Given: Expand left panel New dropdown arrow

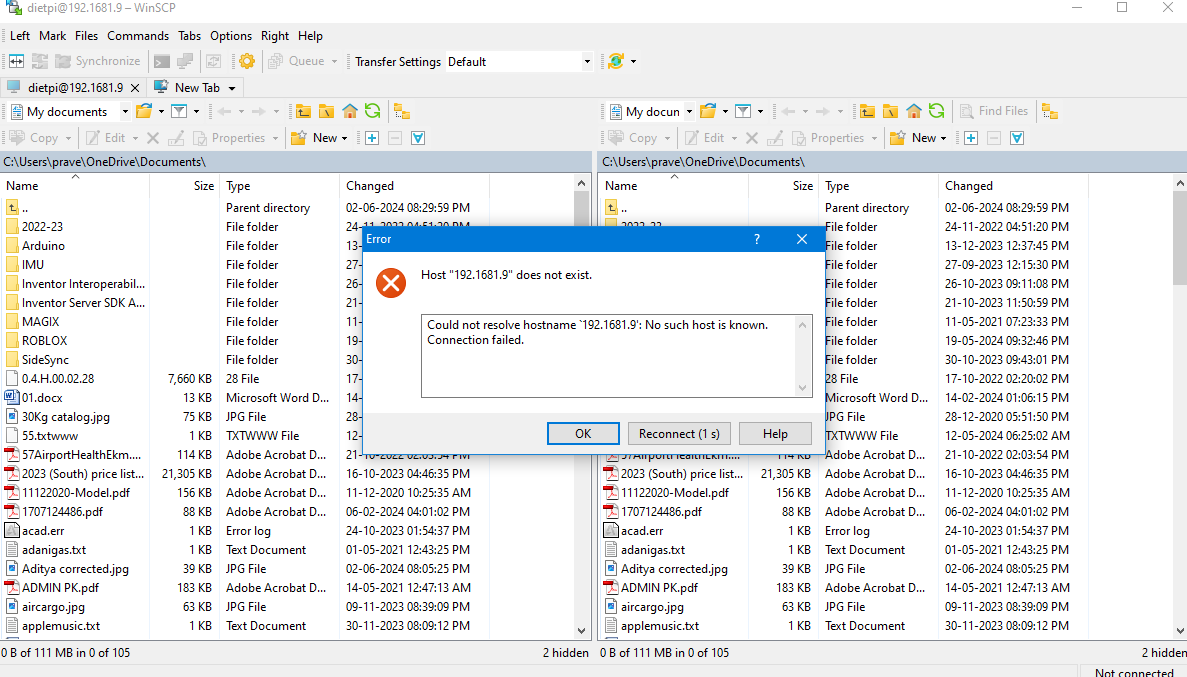Looking at the screenshot, I should coord(344,138).
